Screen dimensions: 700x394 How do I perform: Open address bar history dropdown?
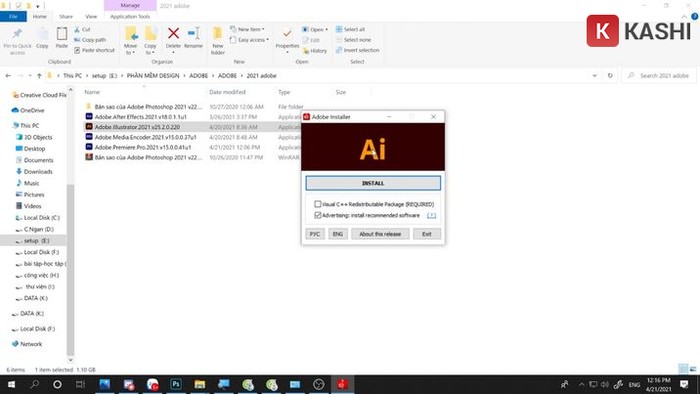595,76
